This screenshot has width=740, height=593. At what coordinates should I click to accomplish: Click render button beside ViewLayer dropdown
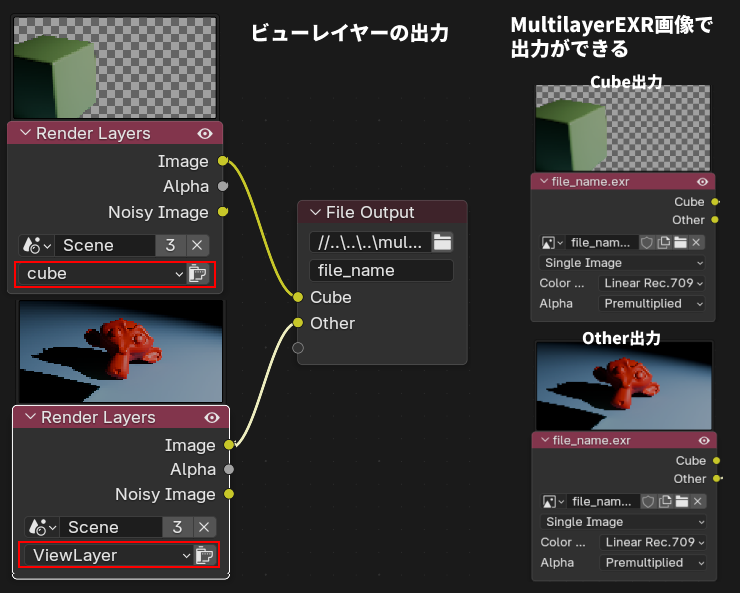tap(204, 555)
